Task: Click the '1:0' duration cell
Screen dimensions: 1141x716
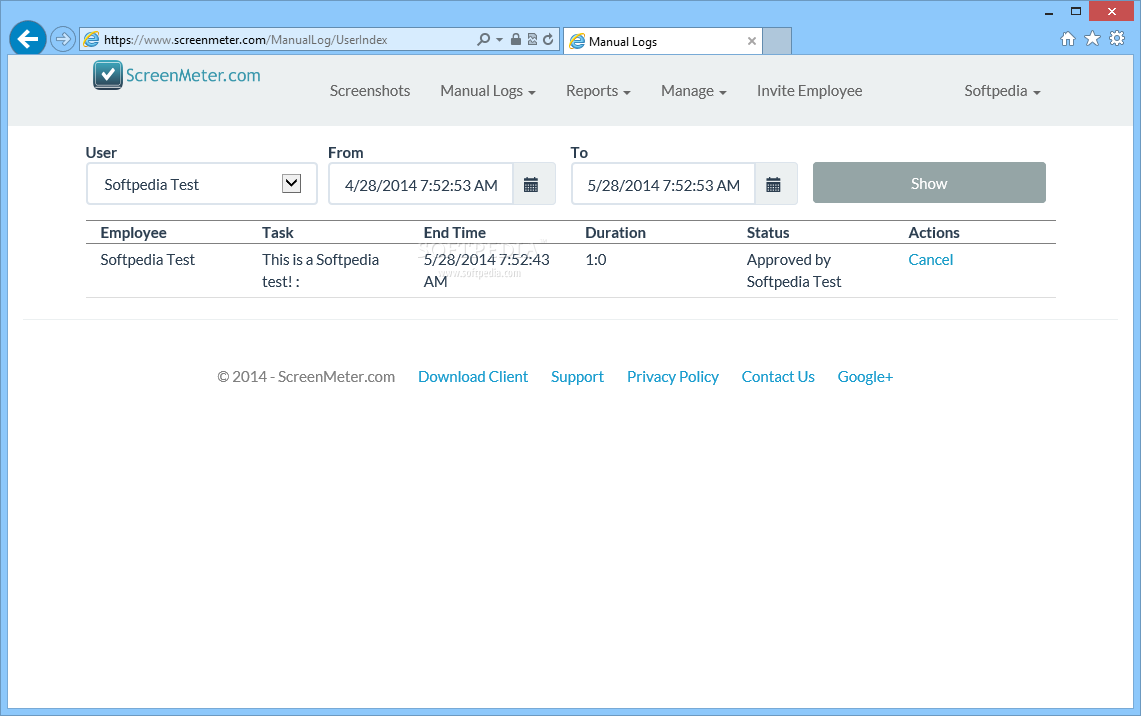Action: pos(595,260)
